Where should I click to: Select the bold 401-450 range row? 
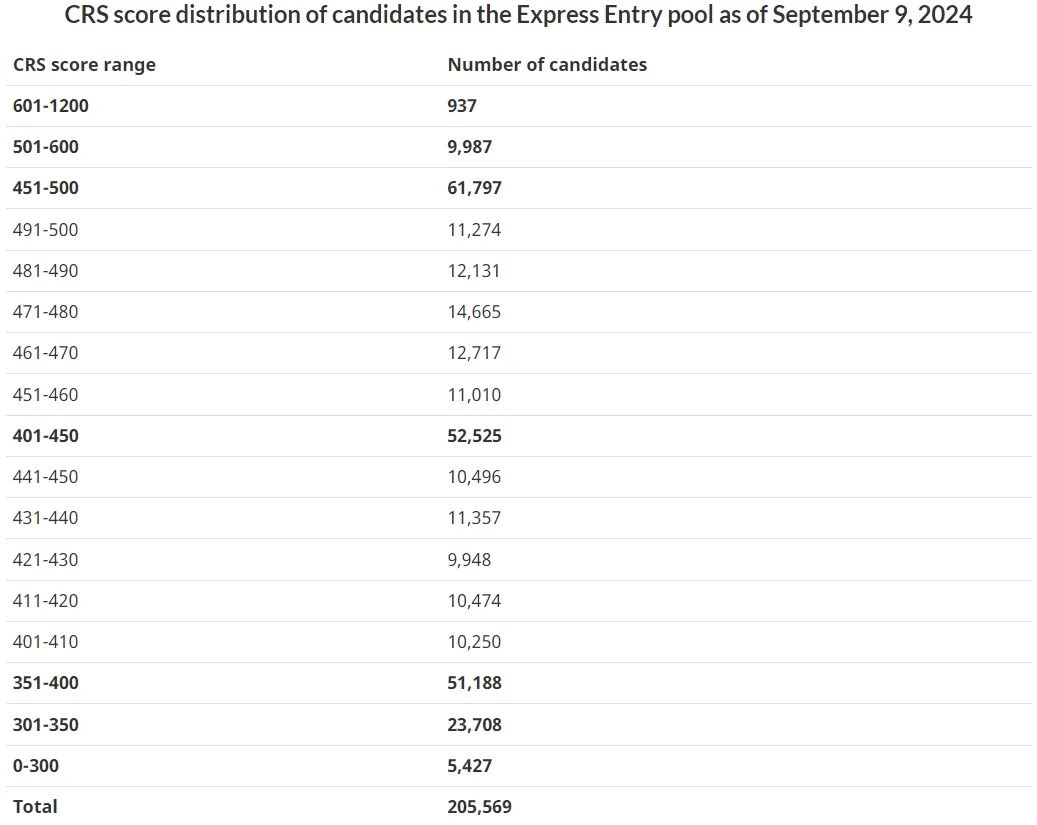click(46, 436)
